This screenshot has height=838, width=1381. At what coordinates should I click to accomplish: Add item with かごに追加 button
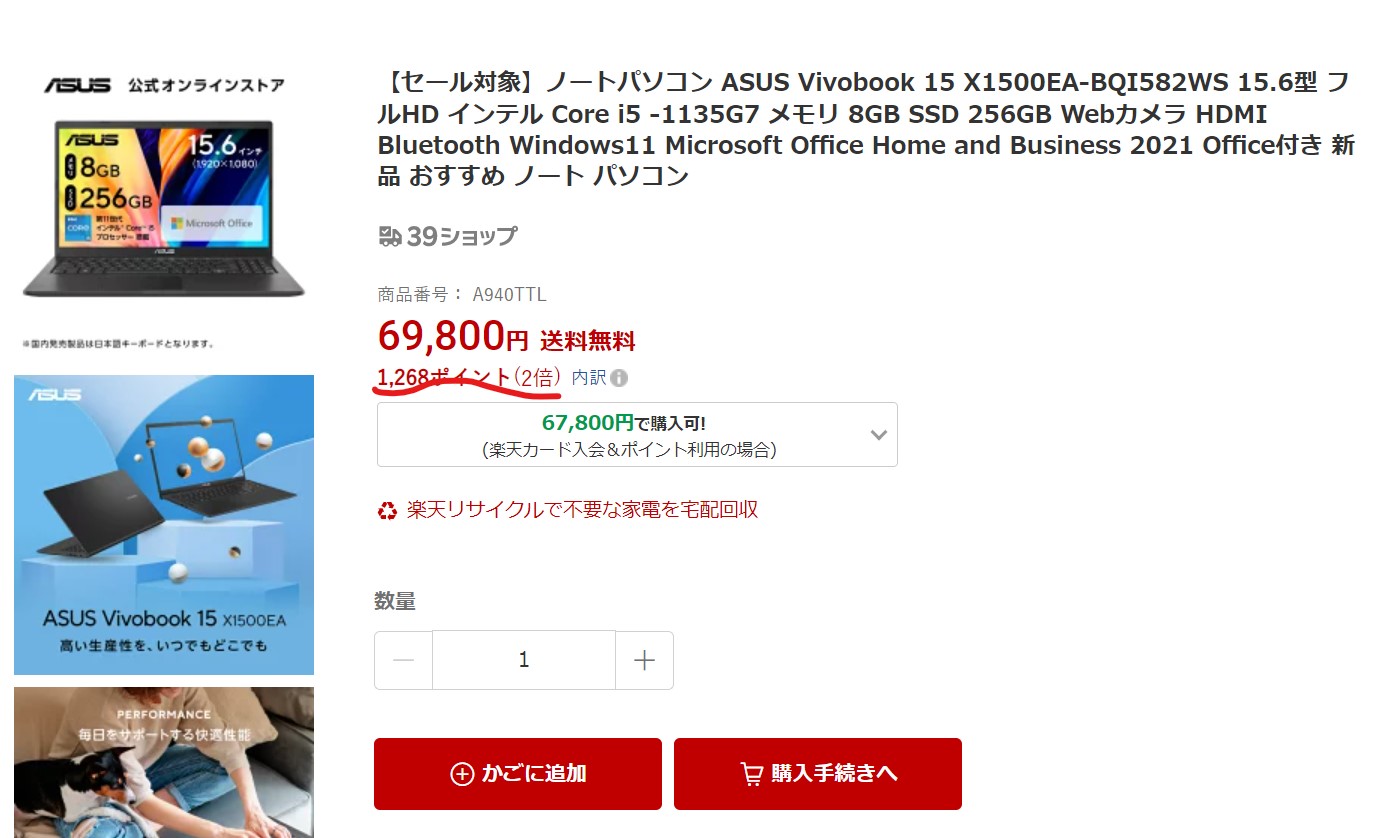(518, 774)
